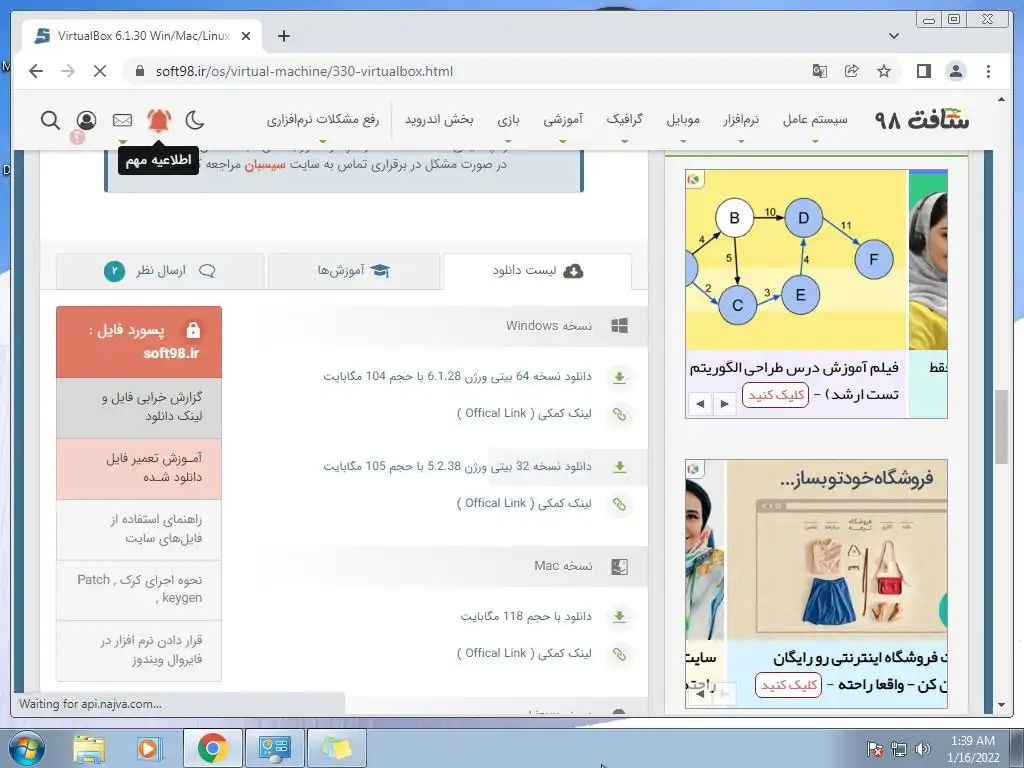Click the firewall guide button فایروال ویندوز
This screenshot has width=1024, height=768.
(x=138, y=650)
